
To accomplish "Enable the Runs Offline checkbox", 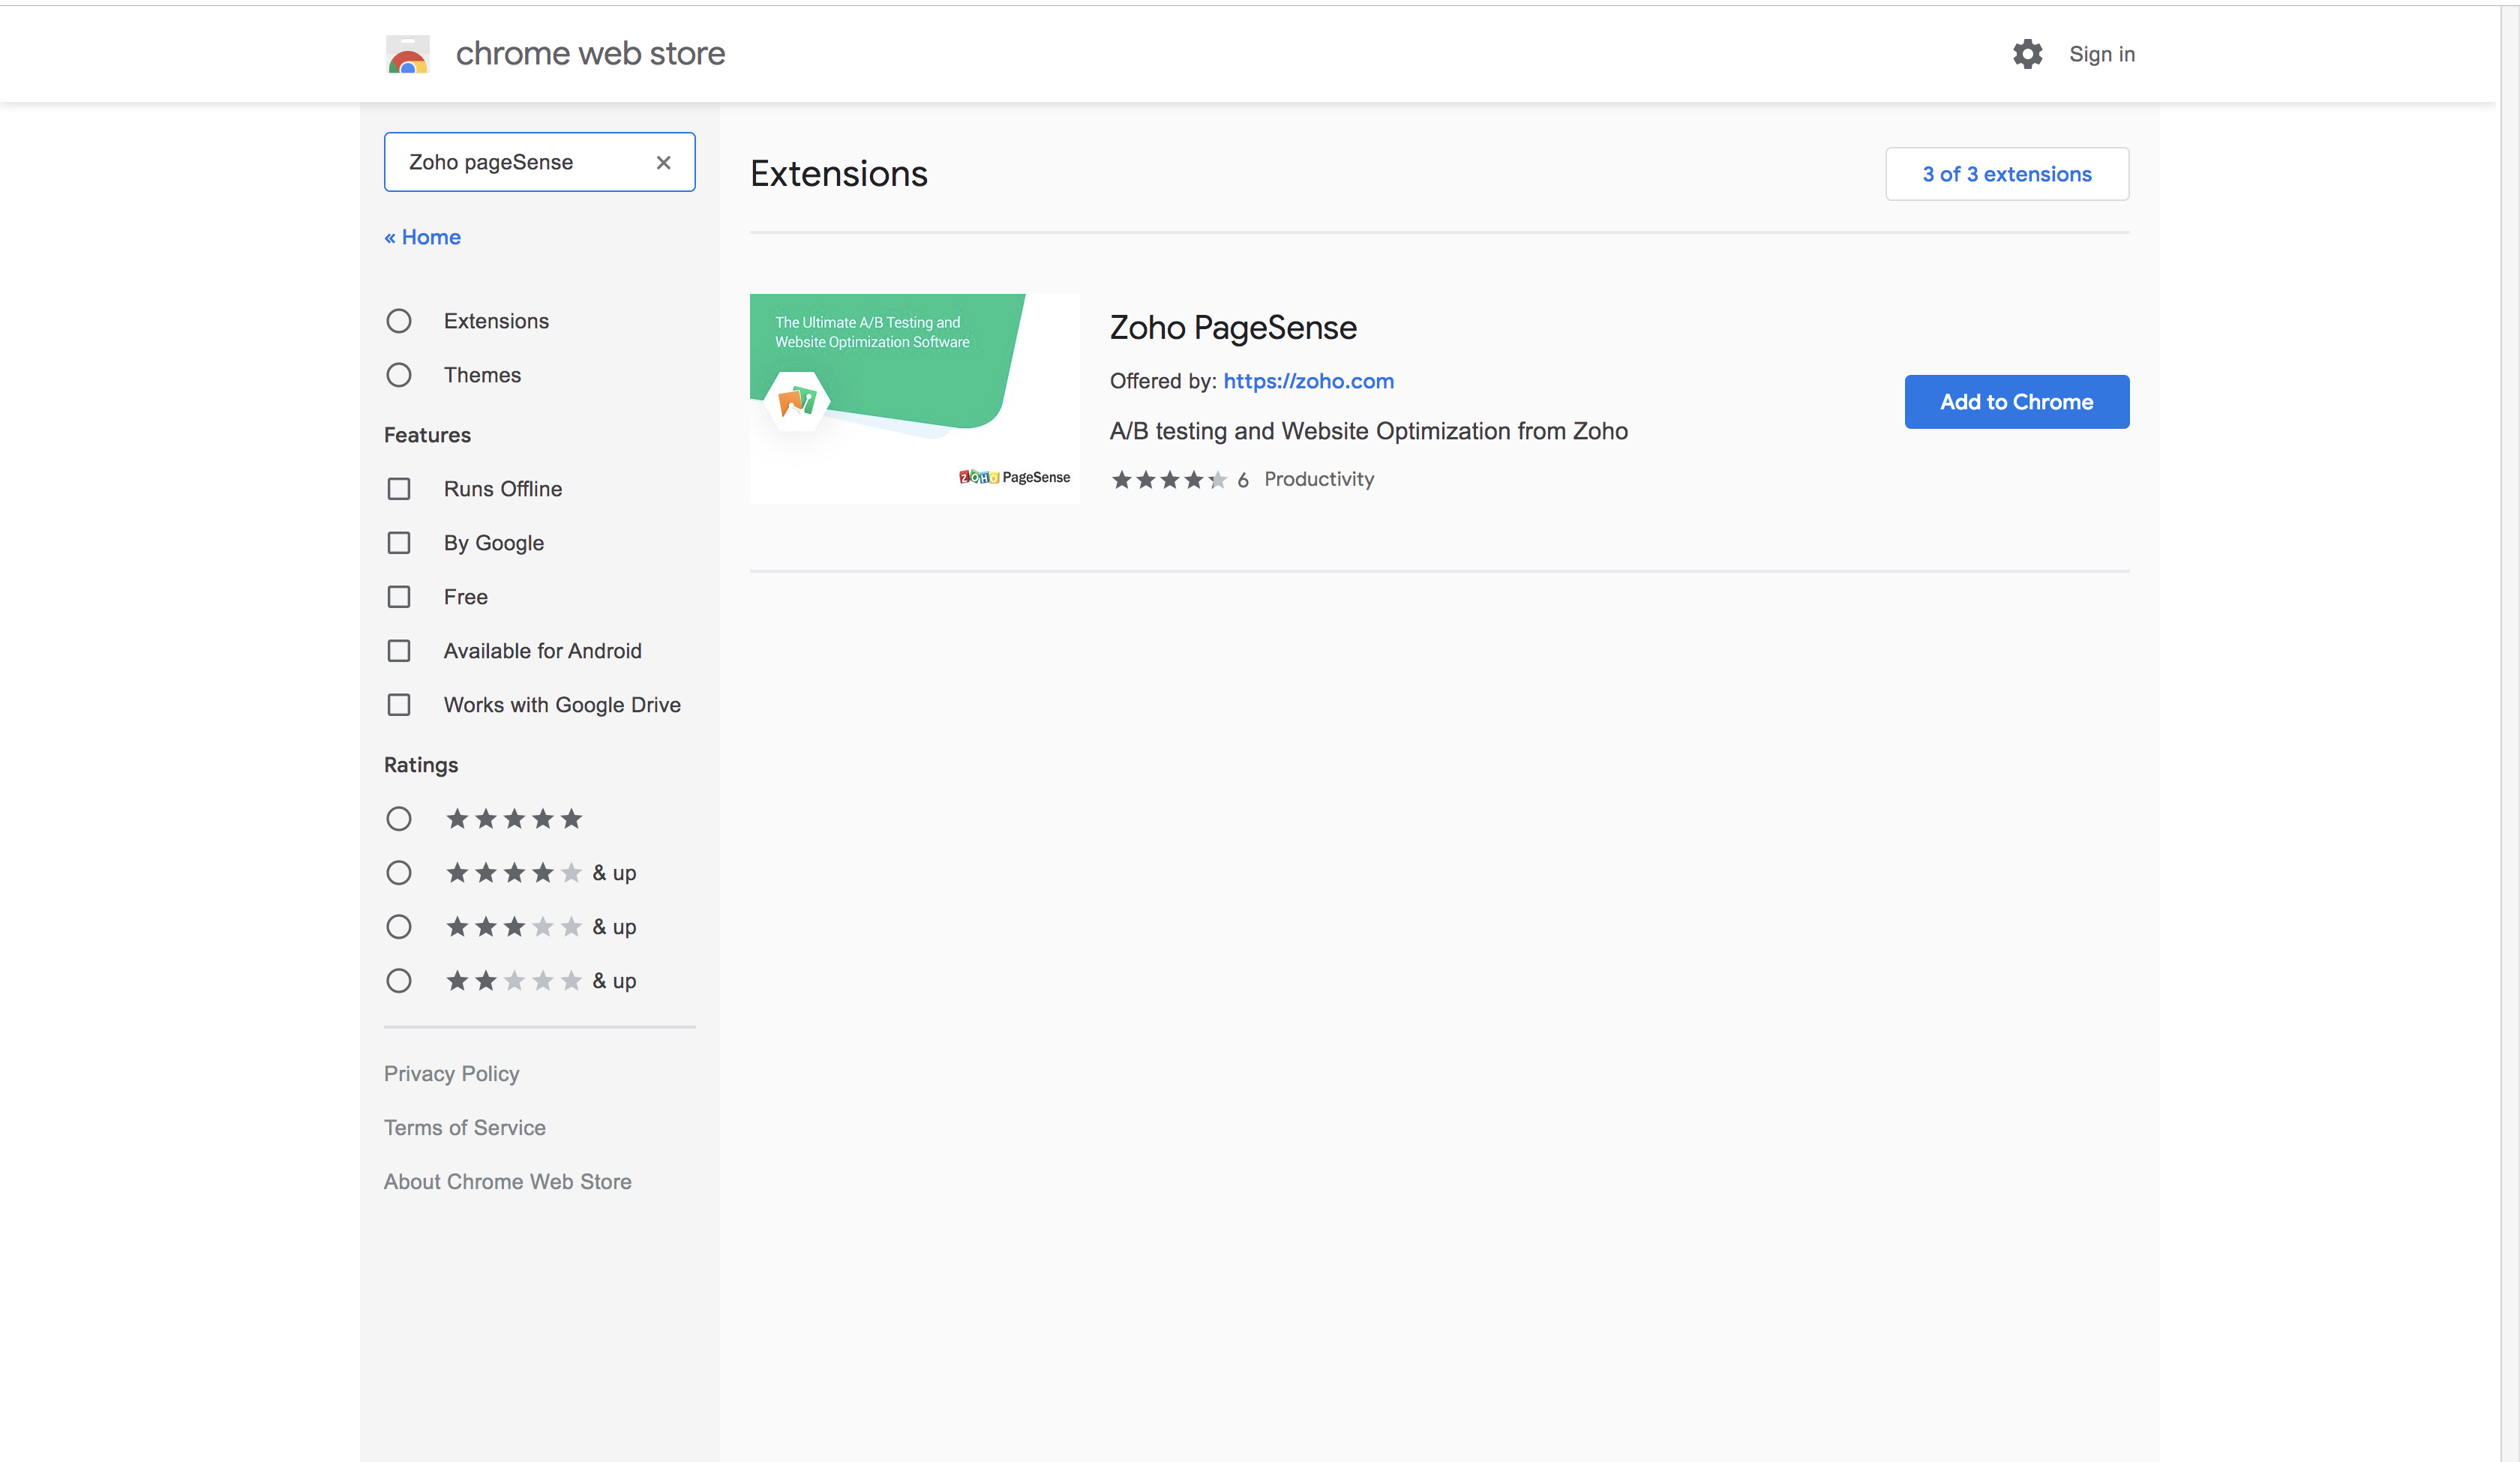I will 399,489.
